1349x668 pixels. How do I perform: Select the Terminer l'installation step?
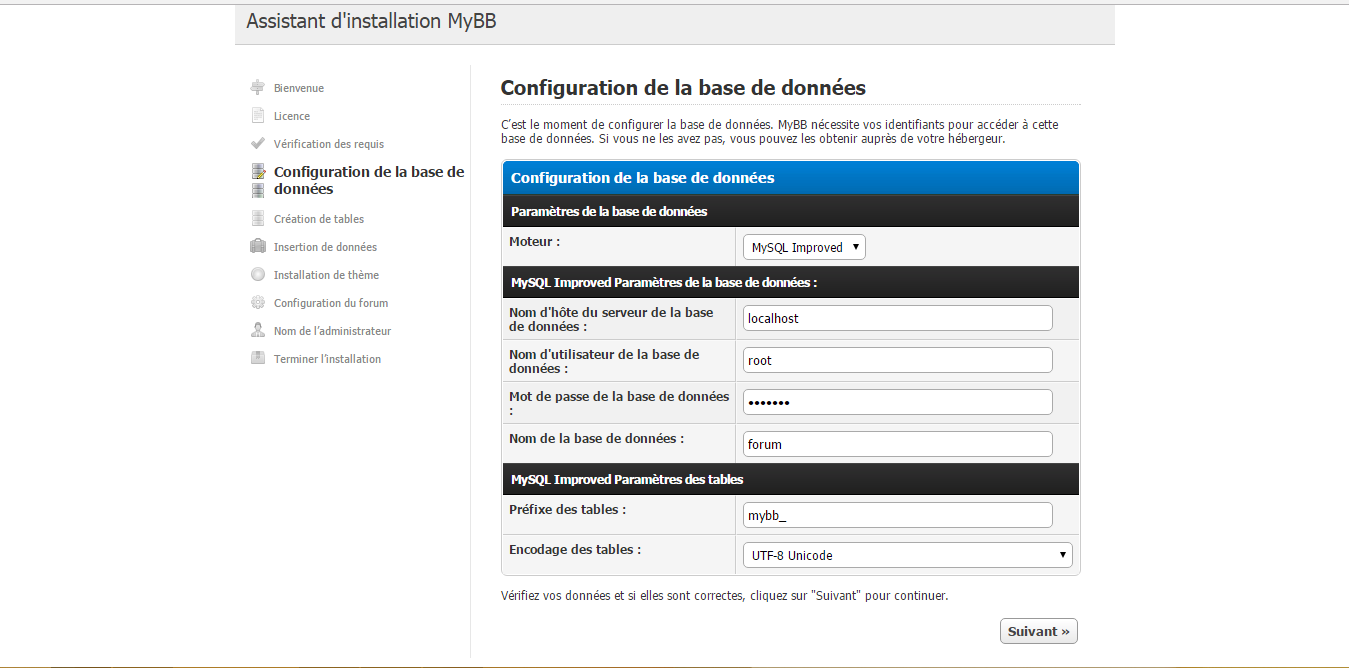pos(327,359)
